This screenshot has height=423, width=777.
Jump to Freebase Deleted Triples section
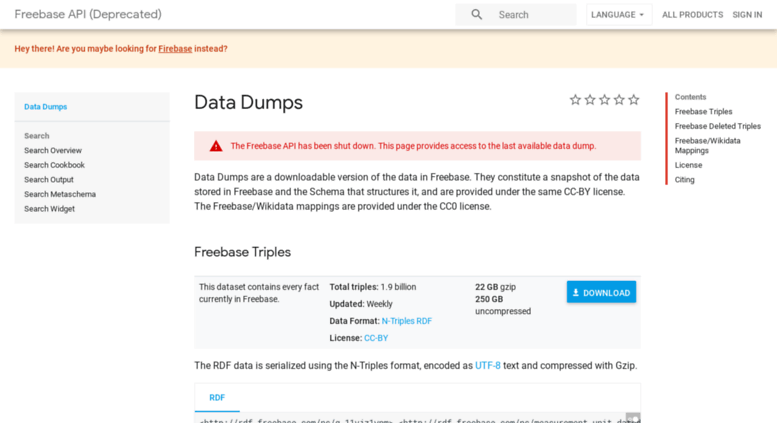pyautogui.click(x=717, y=126)
